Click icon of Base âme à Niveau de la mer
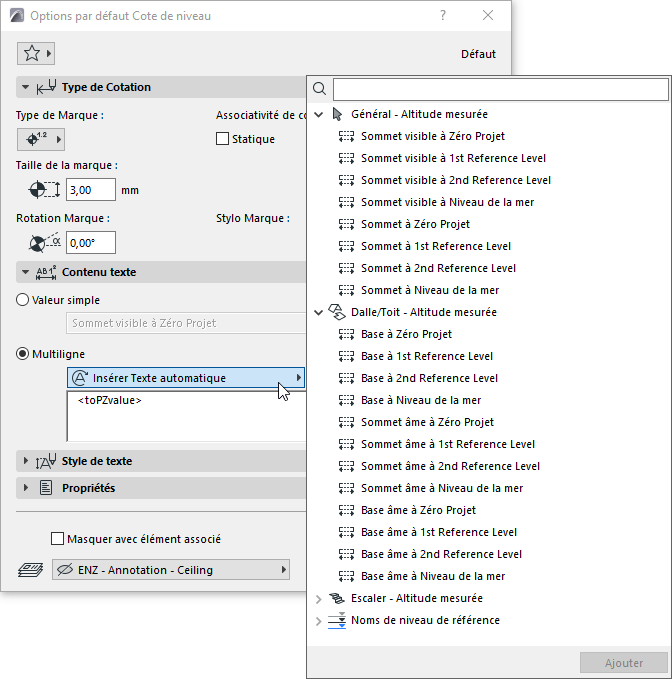 [346, 576]
